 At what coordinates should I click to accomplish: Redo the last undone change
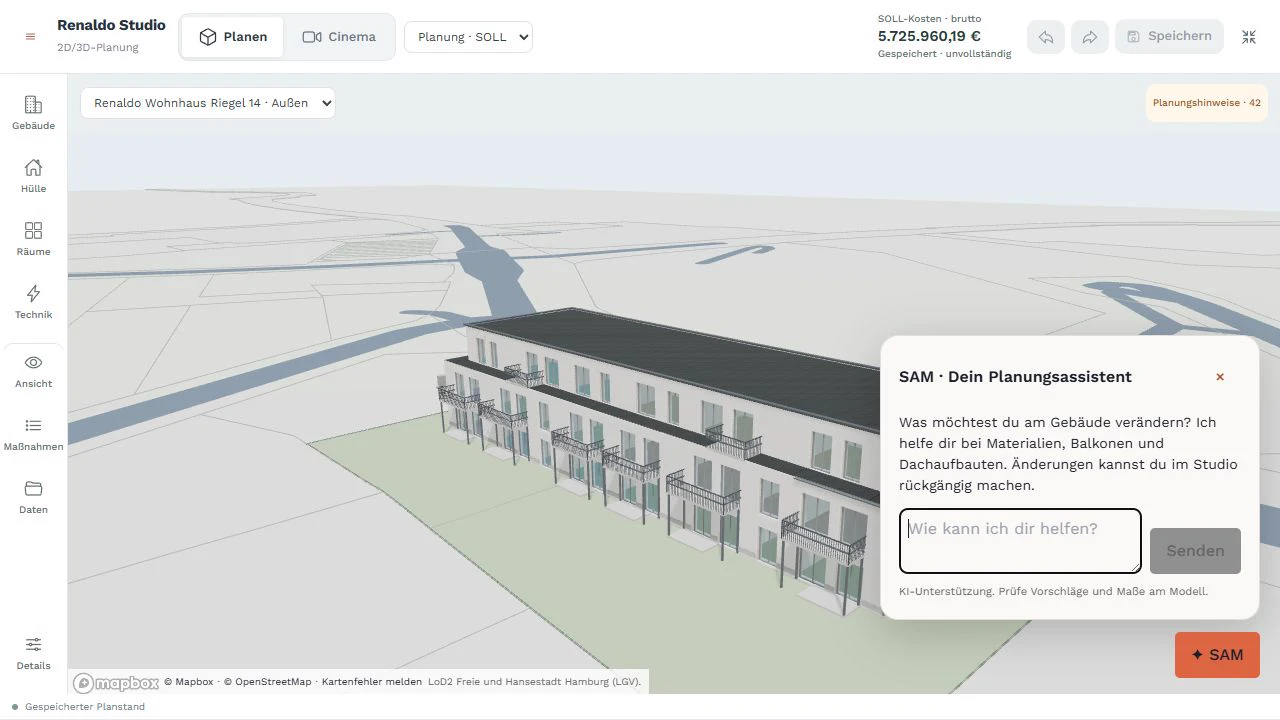coord(1090,37)
